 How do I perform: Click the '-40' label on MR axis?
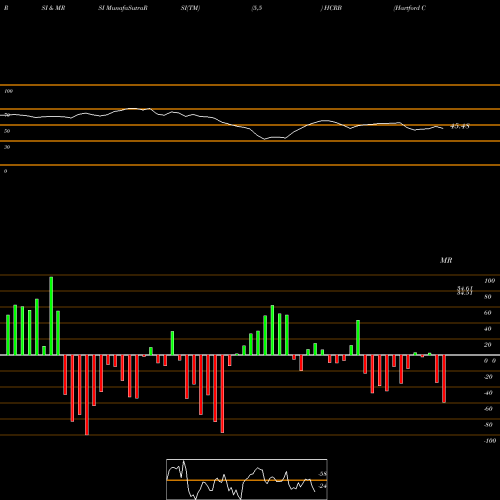pos(488,393)
